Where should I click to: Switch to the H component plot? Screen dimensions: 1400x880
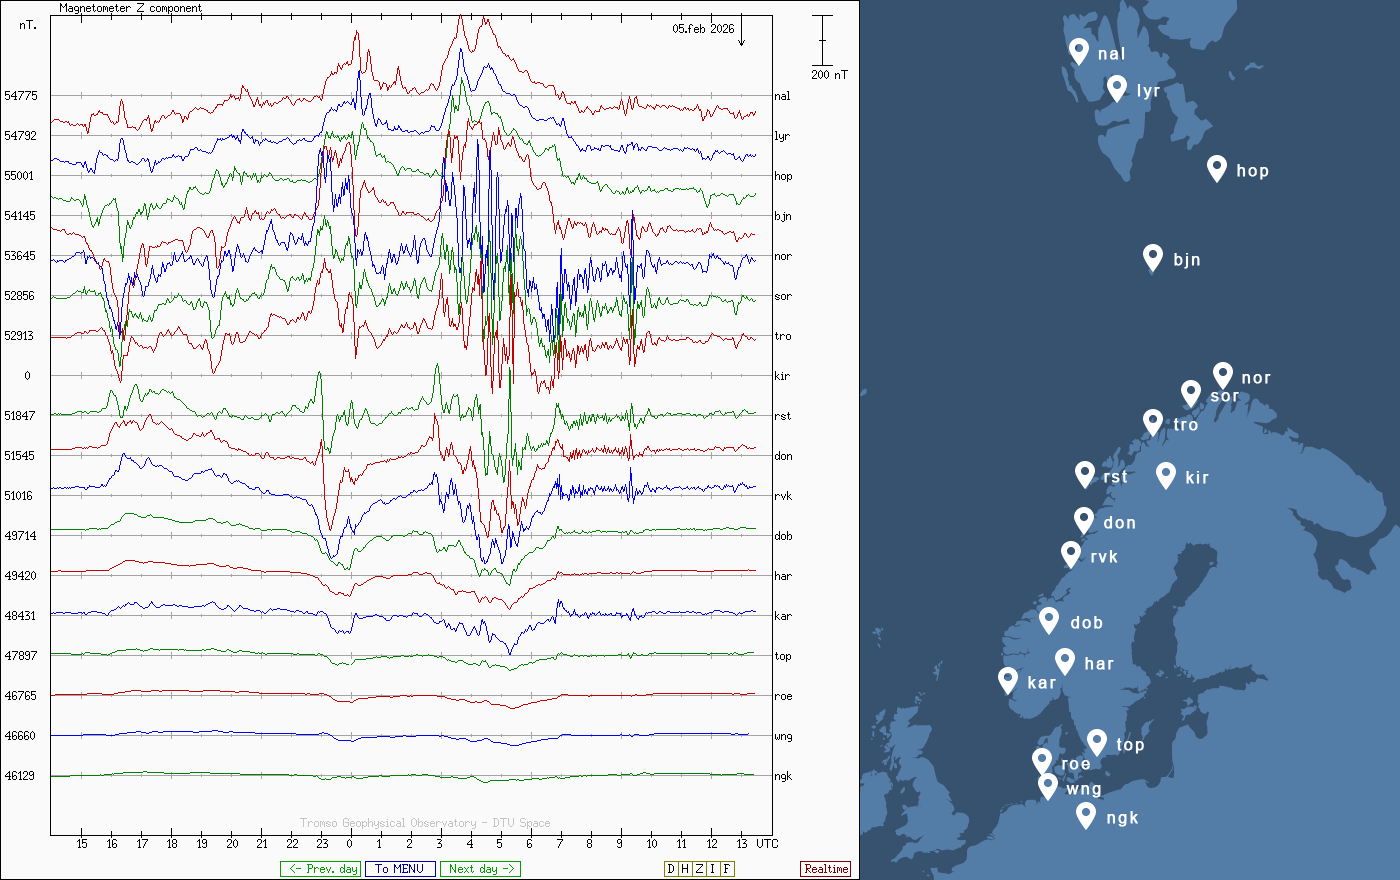tap(685, 869)
